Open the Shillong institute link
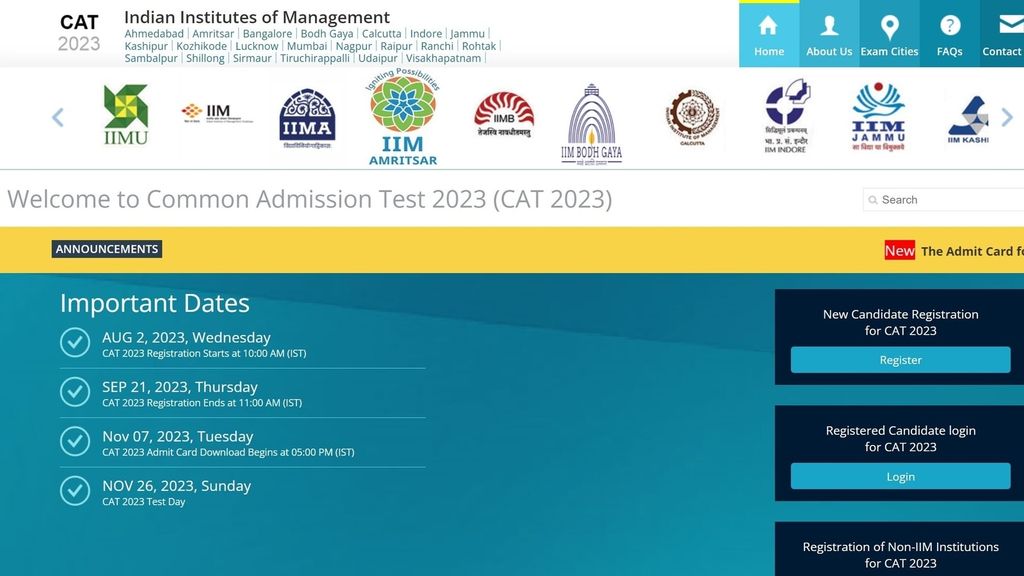The width and height of the screenshot is (1024, 576). click(x=205, y=58)
